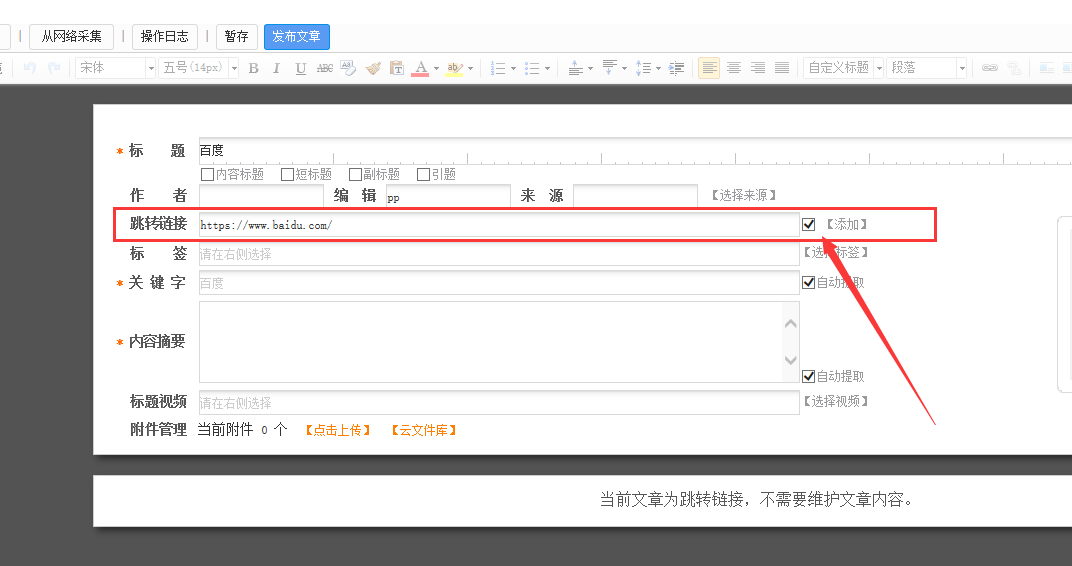Click the 编辑 input containing pp
Viewport: 1072px width, 566px height.
[x=448, y=196]
